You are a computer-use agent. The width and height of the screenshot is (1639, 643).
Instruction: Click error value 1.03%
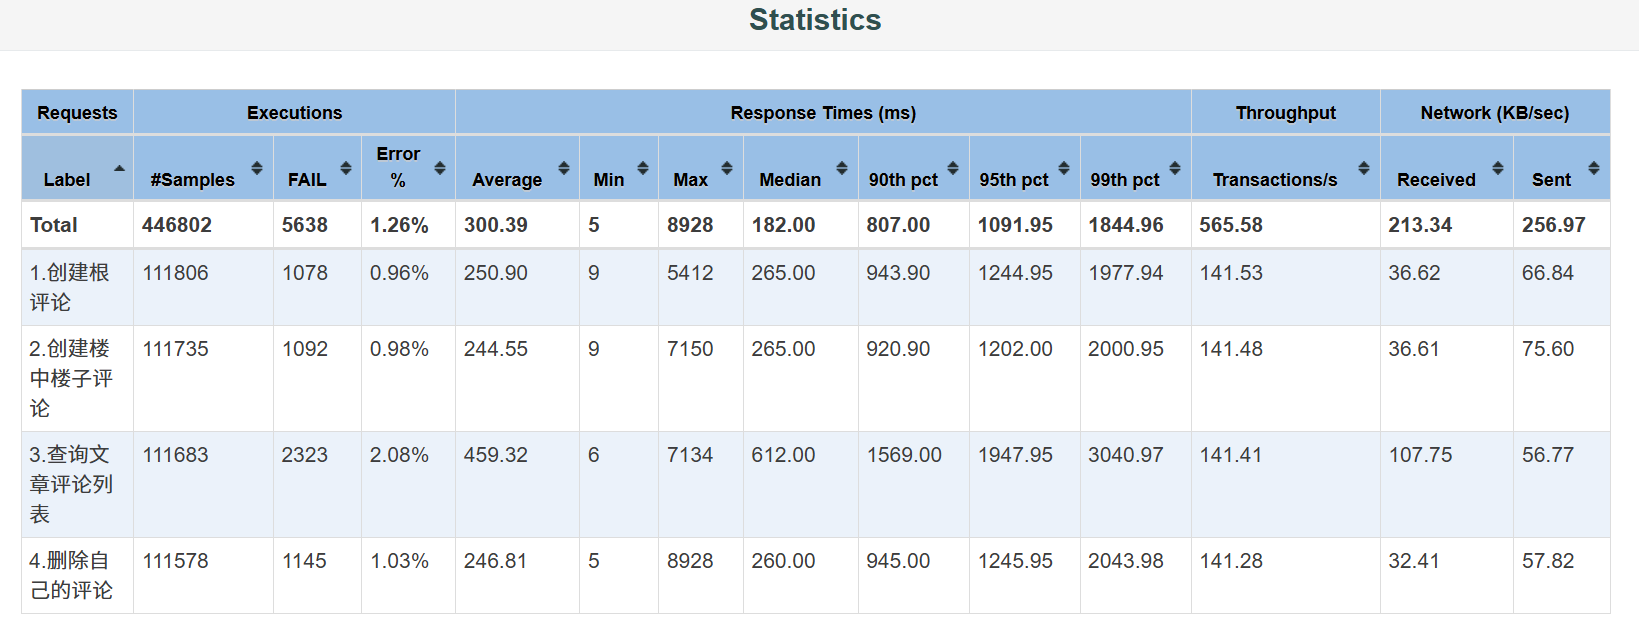point(399,561)
